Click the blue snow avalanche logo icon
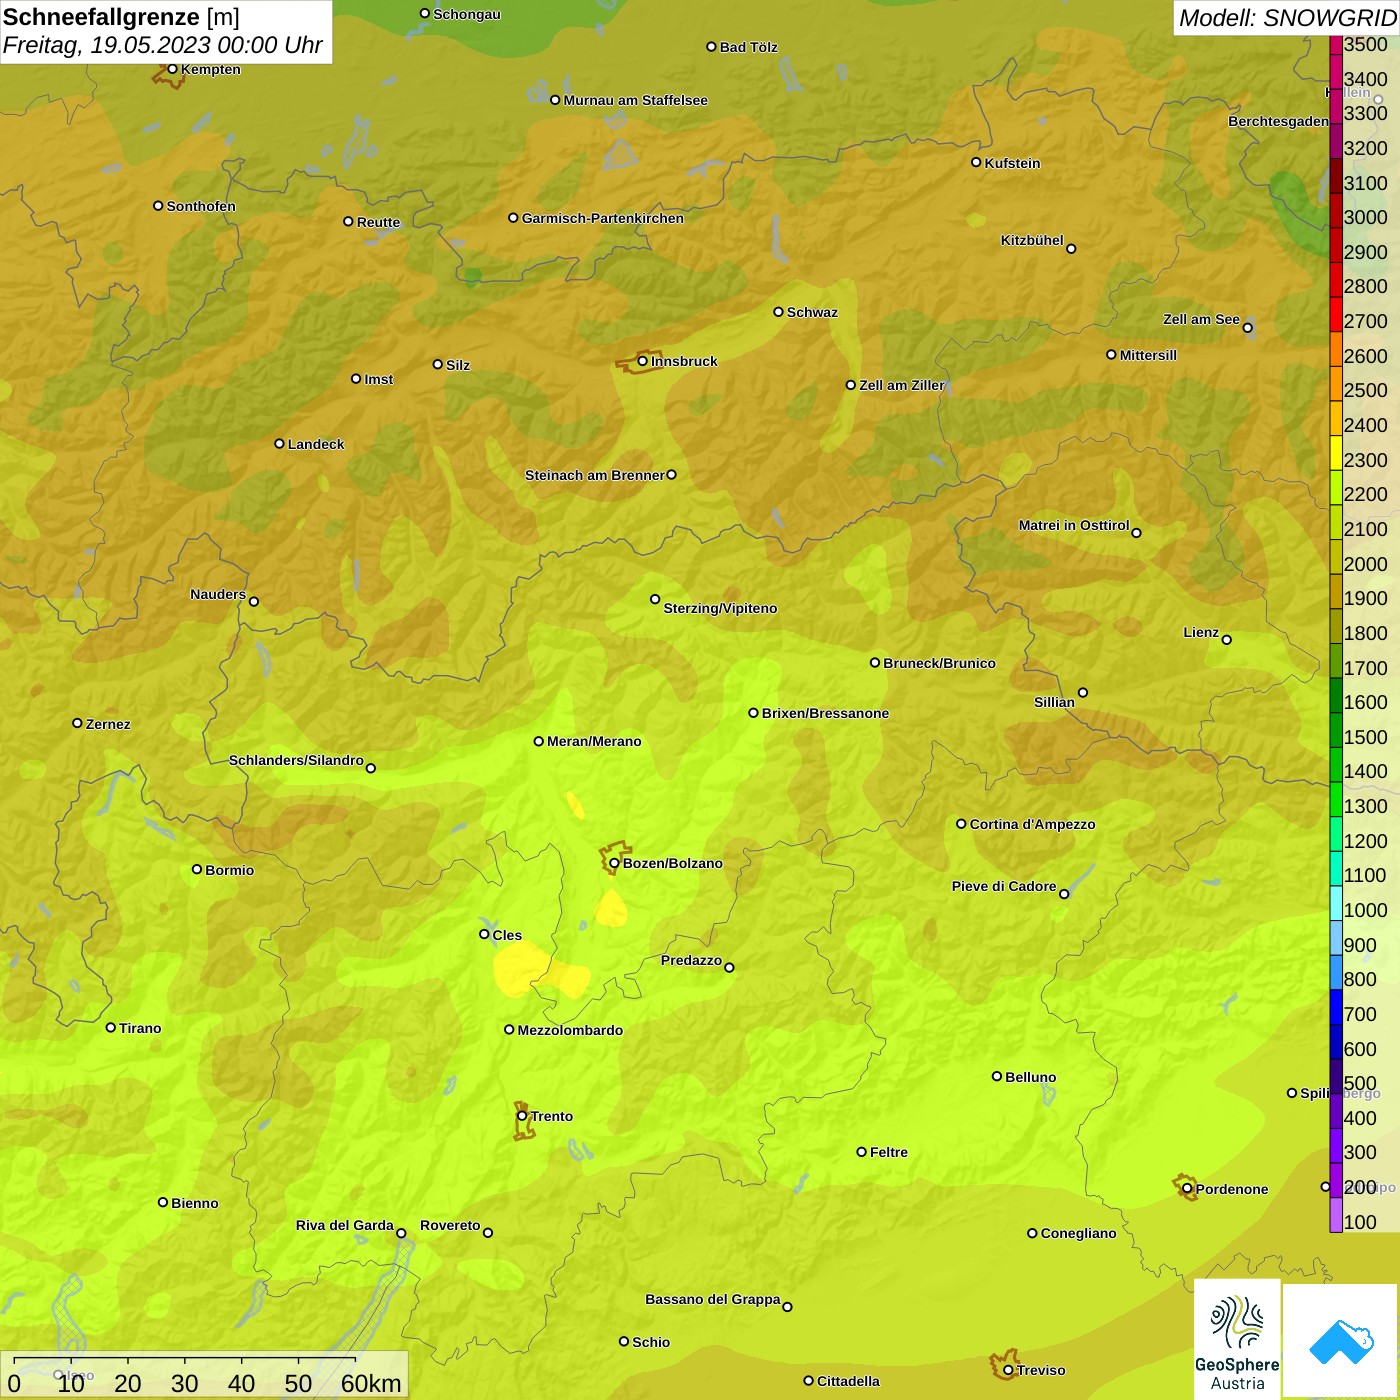This screenshot has width=1400, height=1400. point(1341,1341)
